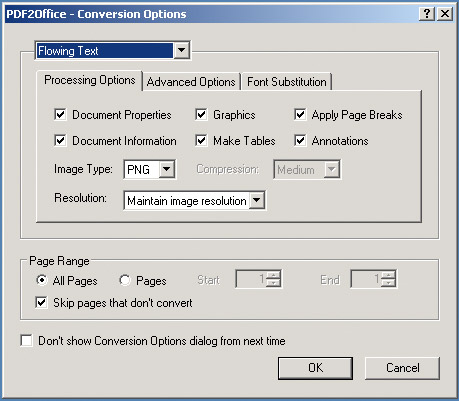Toggle Skip pages that don't convert

41,303
